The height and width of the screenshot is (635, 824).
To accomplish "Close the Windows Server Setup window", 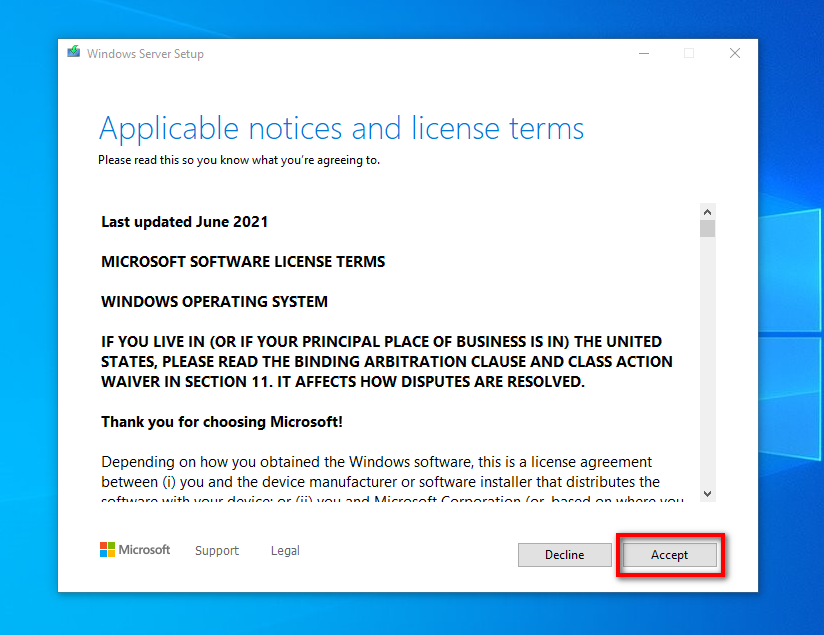I will [735, 54].
